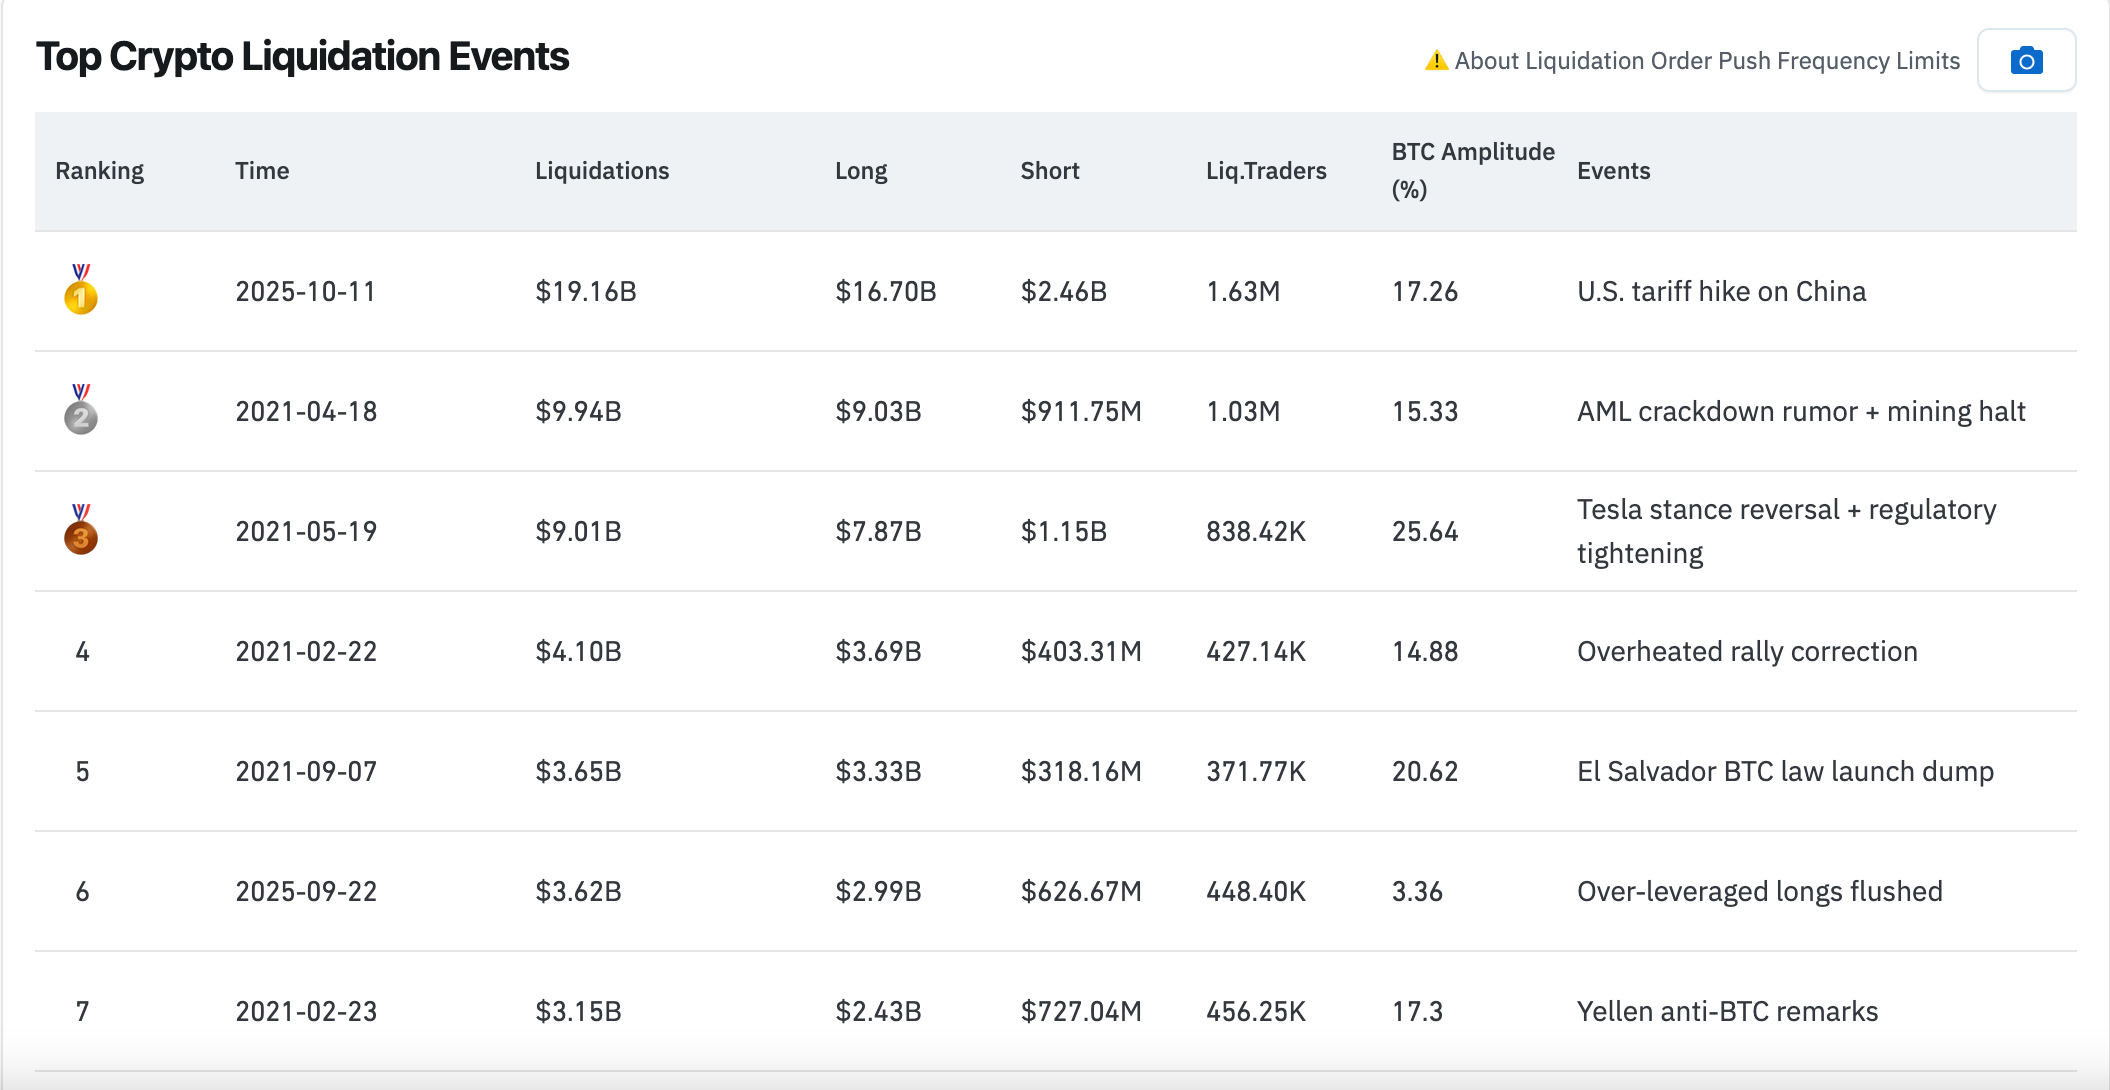The height and width of the screenshot is (1090, 2110).
Task: Click the bronze medal rank 3 icon
Action: (x=81, y=530)
